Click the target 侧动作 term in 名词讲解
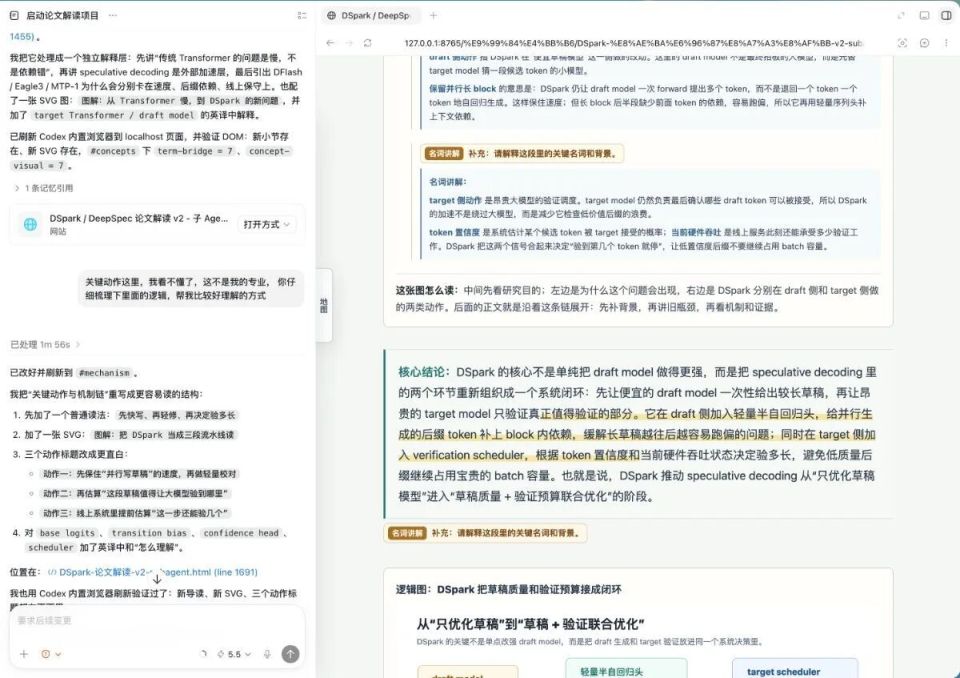The height and width of the screenshot is (678, 960). (455, 200)
